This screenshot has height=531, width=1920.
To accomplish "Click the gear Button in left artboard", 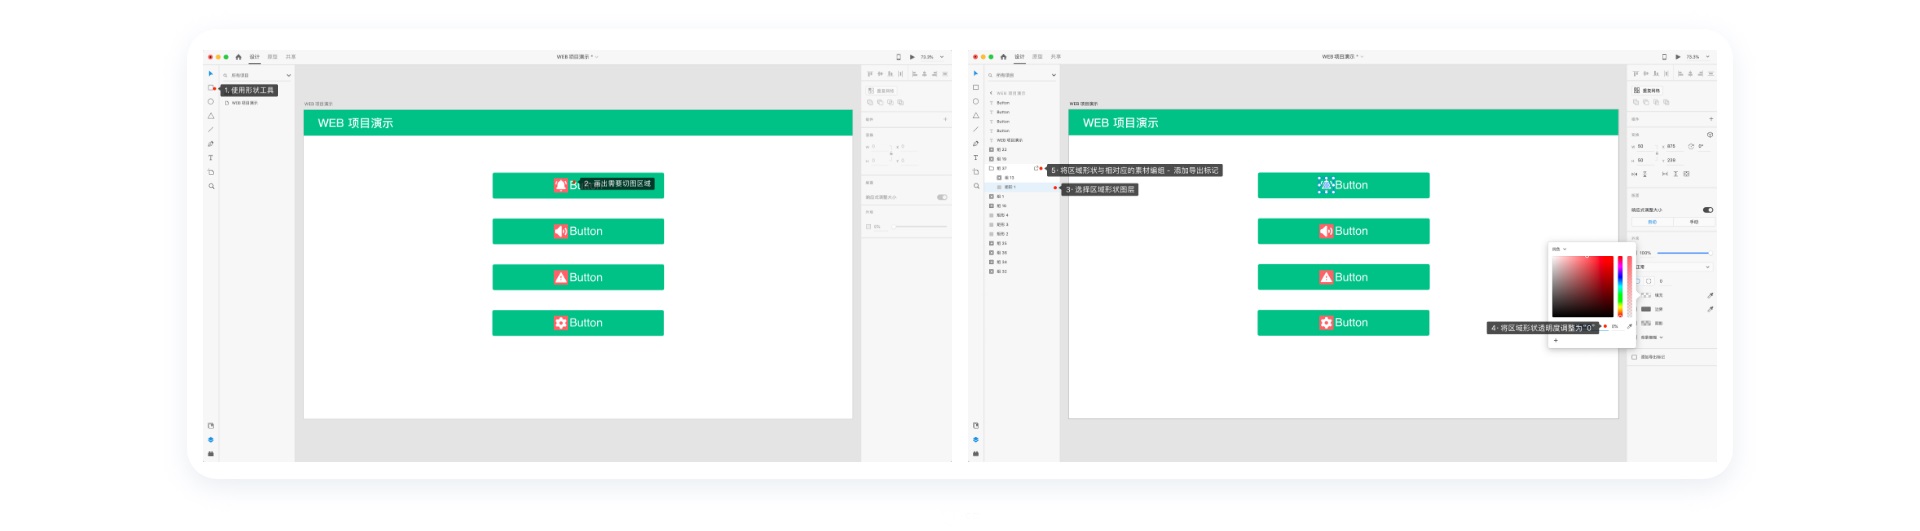I will (x=578, y=323).
